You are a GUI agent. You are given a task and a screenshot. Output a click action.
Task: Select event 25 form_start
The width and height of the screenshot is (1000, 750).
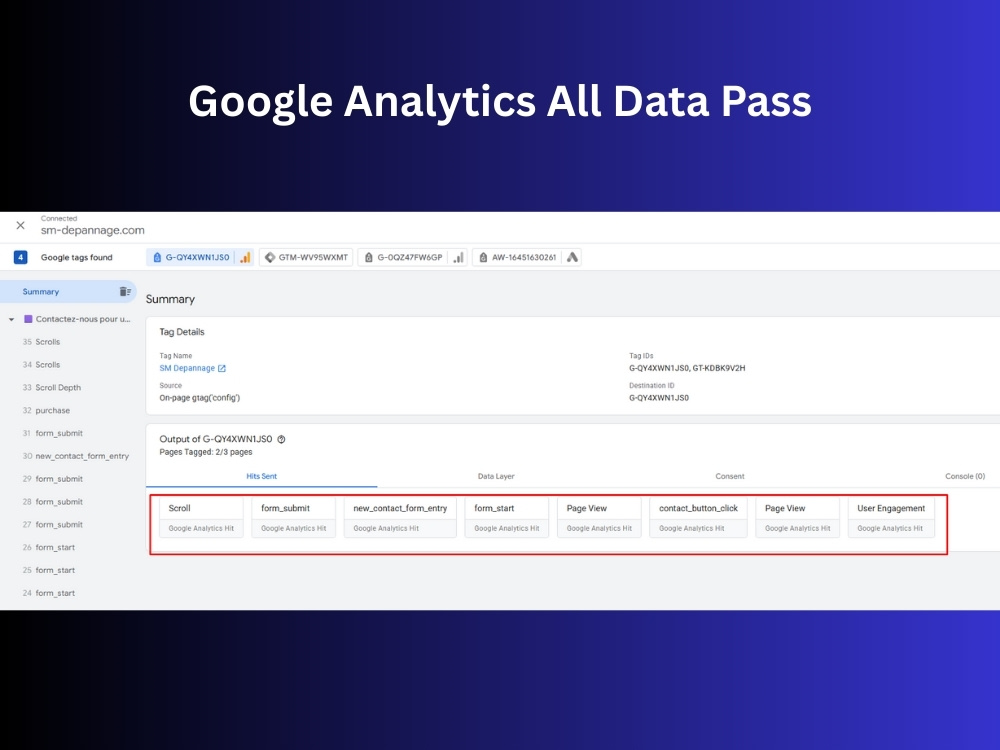49,570
